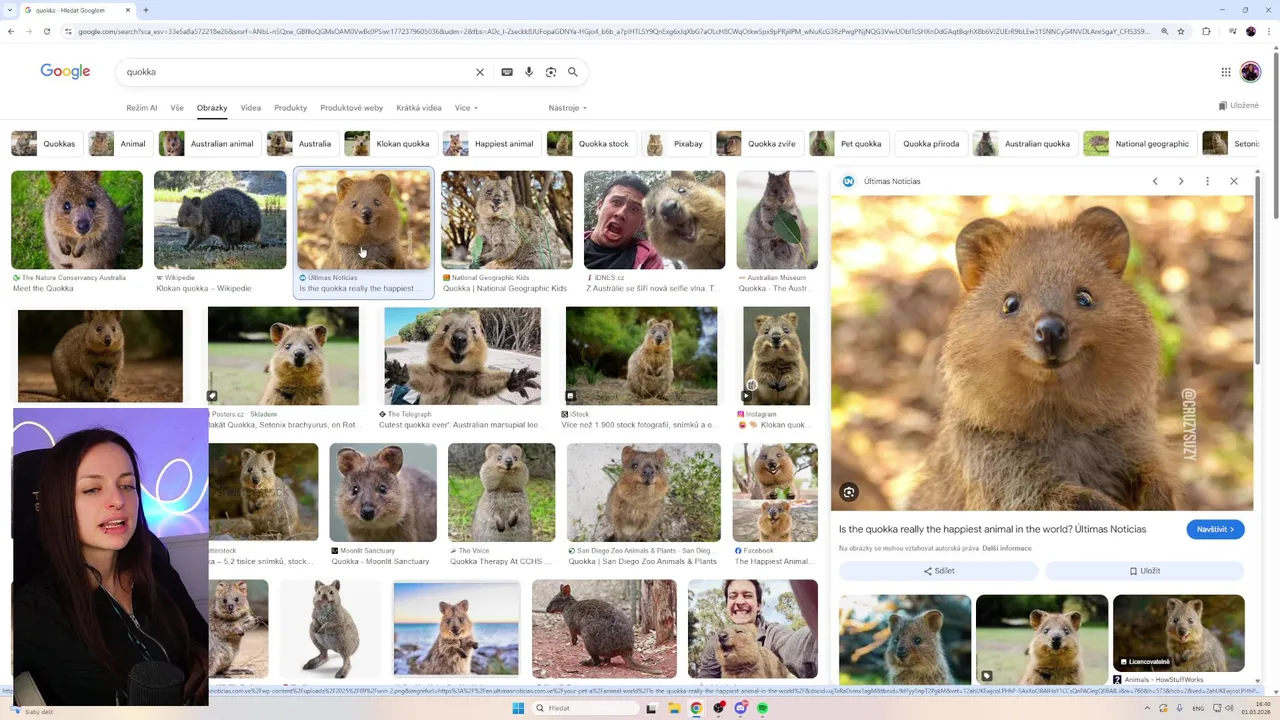1280x720 pixels.
Task: Open the browser extensions puzzle icon
Action: point(1206,31)
